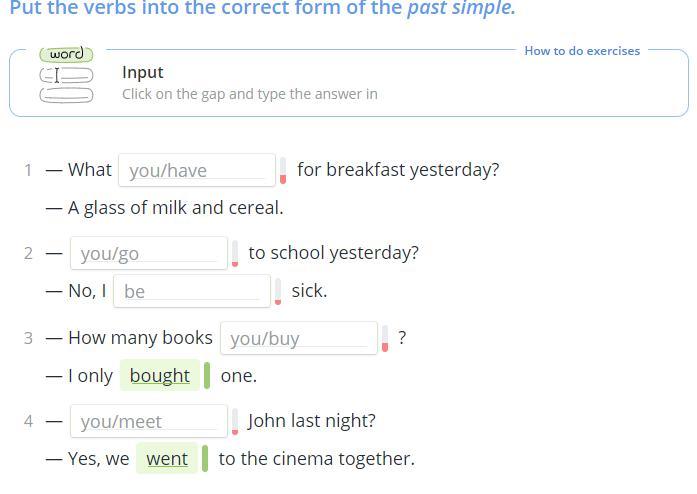Select the filled "bought" answer field
Screen dimensions: 697x494
pos(160,376)
